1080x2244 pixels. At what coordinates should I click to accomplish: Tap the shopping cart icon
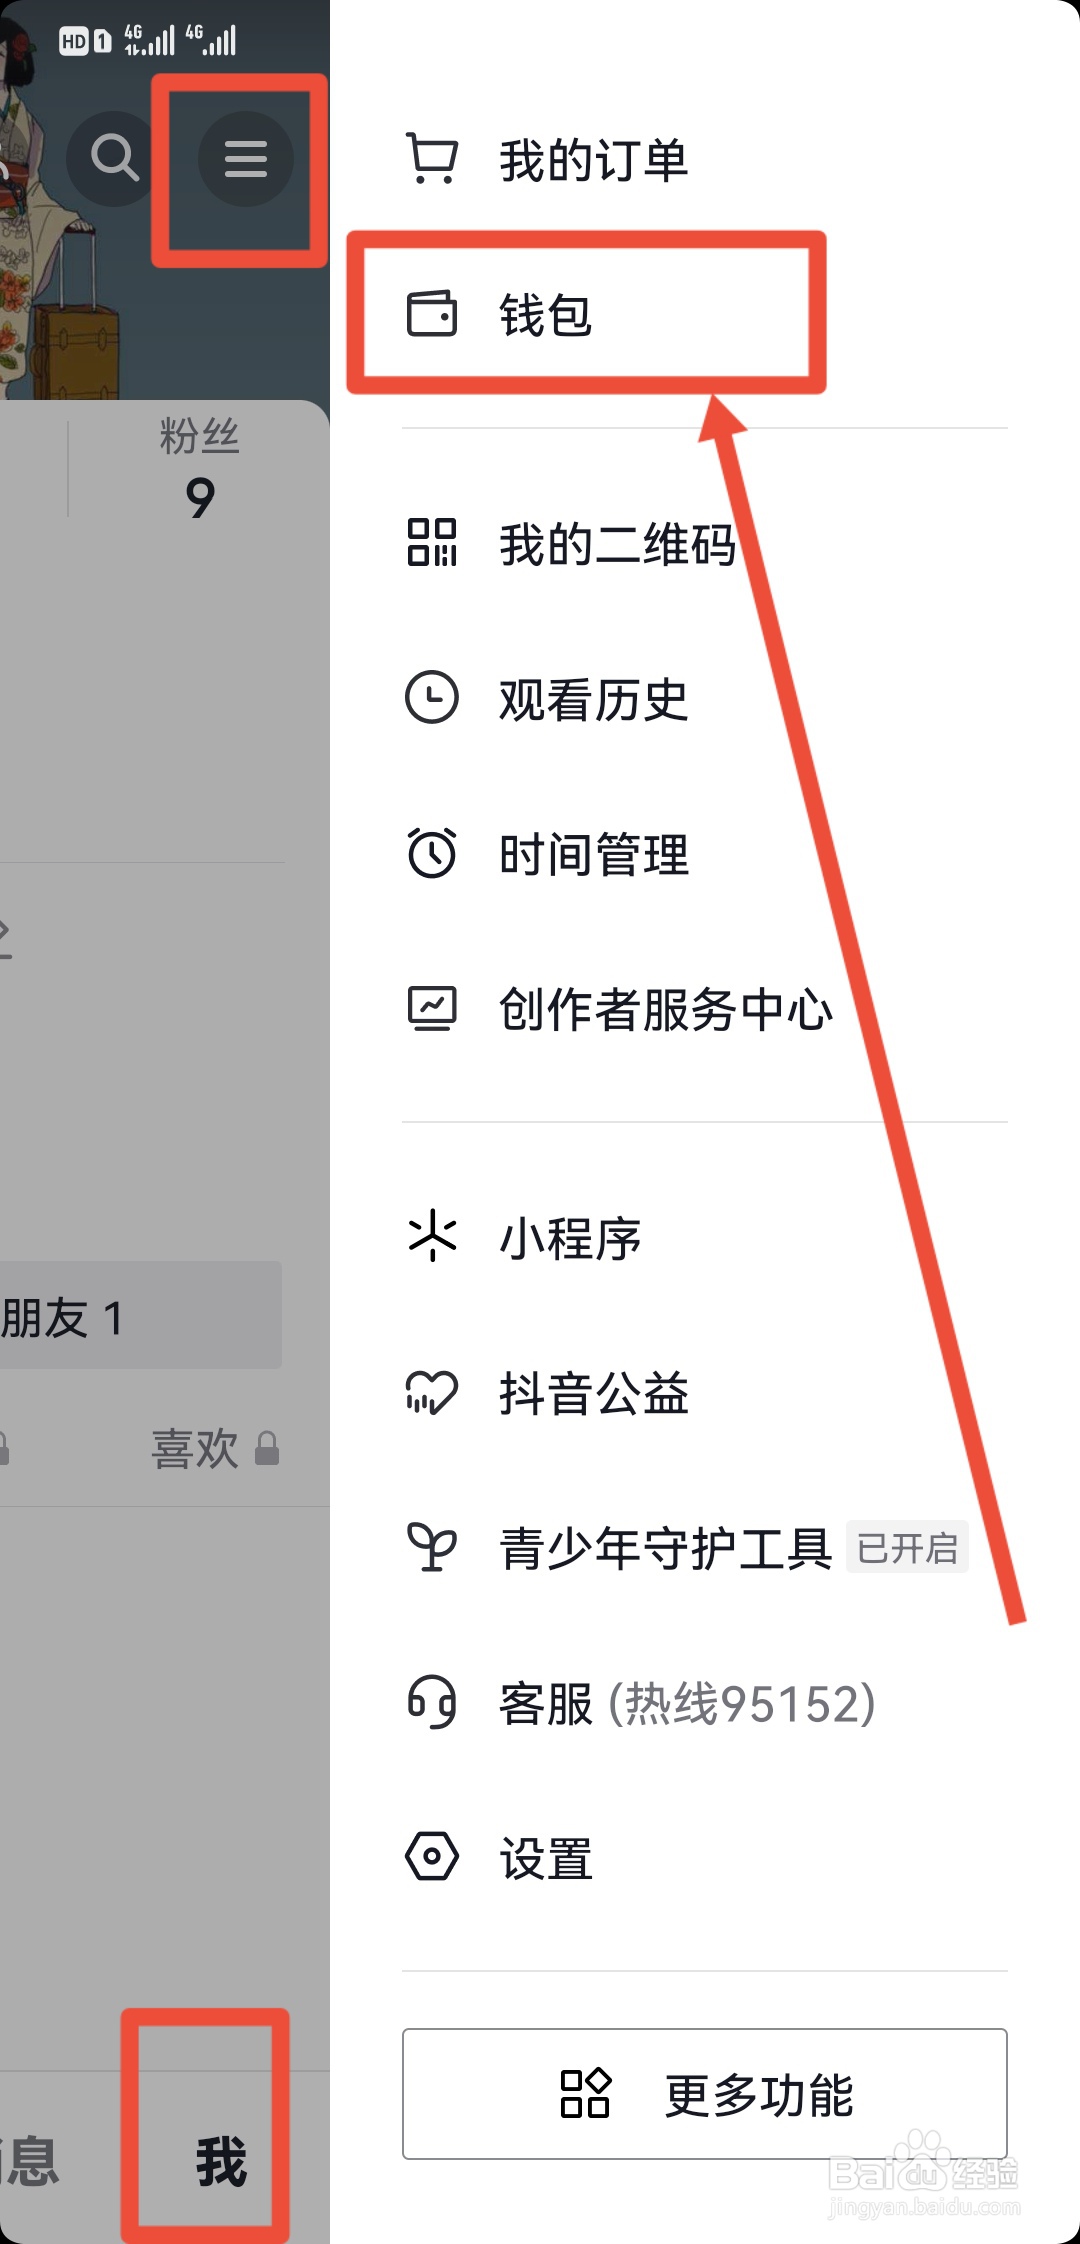pos(432,159)
